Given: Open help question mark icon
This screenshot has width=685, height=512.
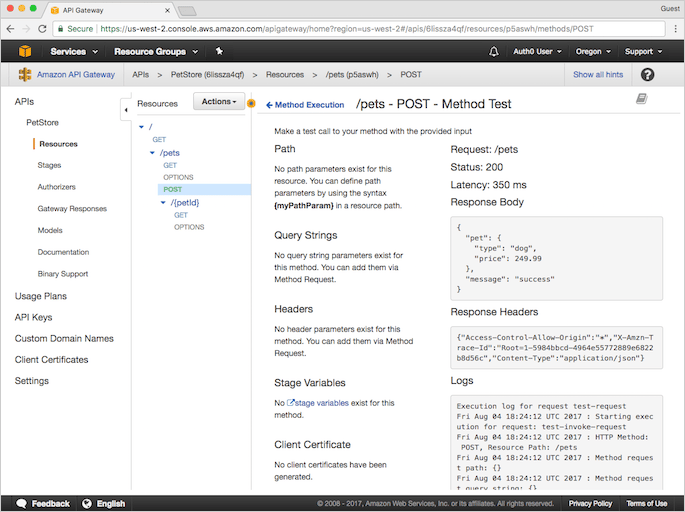Looking at the screenshot, I should [647, 75].
